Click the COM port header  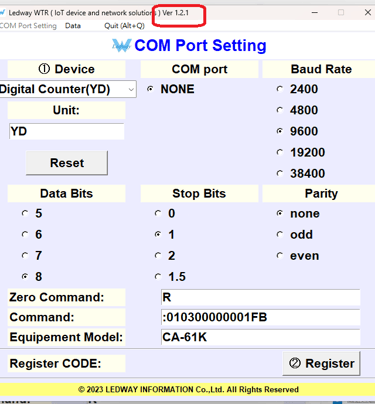pos(199,69)
